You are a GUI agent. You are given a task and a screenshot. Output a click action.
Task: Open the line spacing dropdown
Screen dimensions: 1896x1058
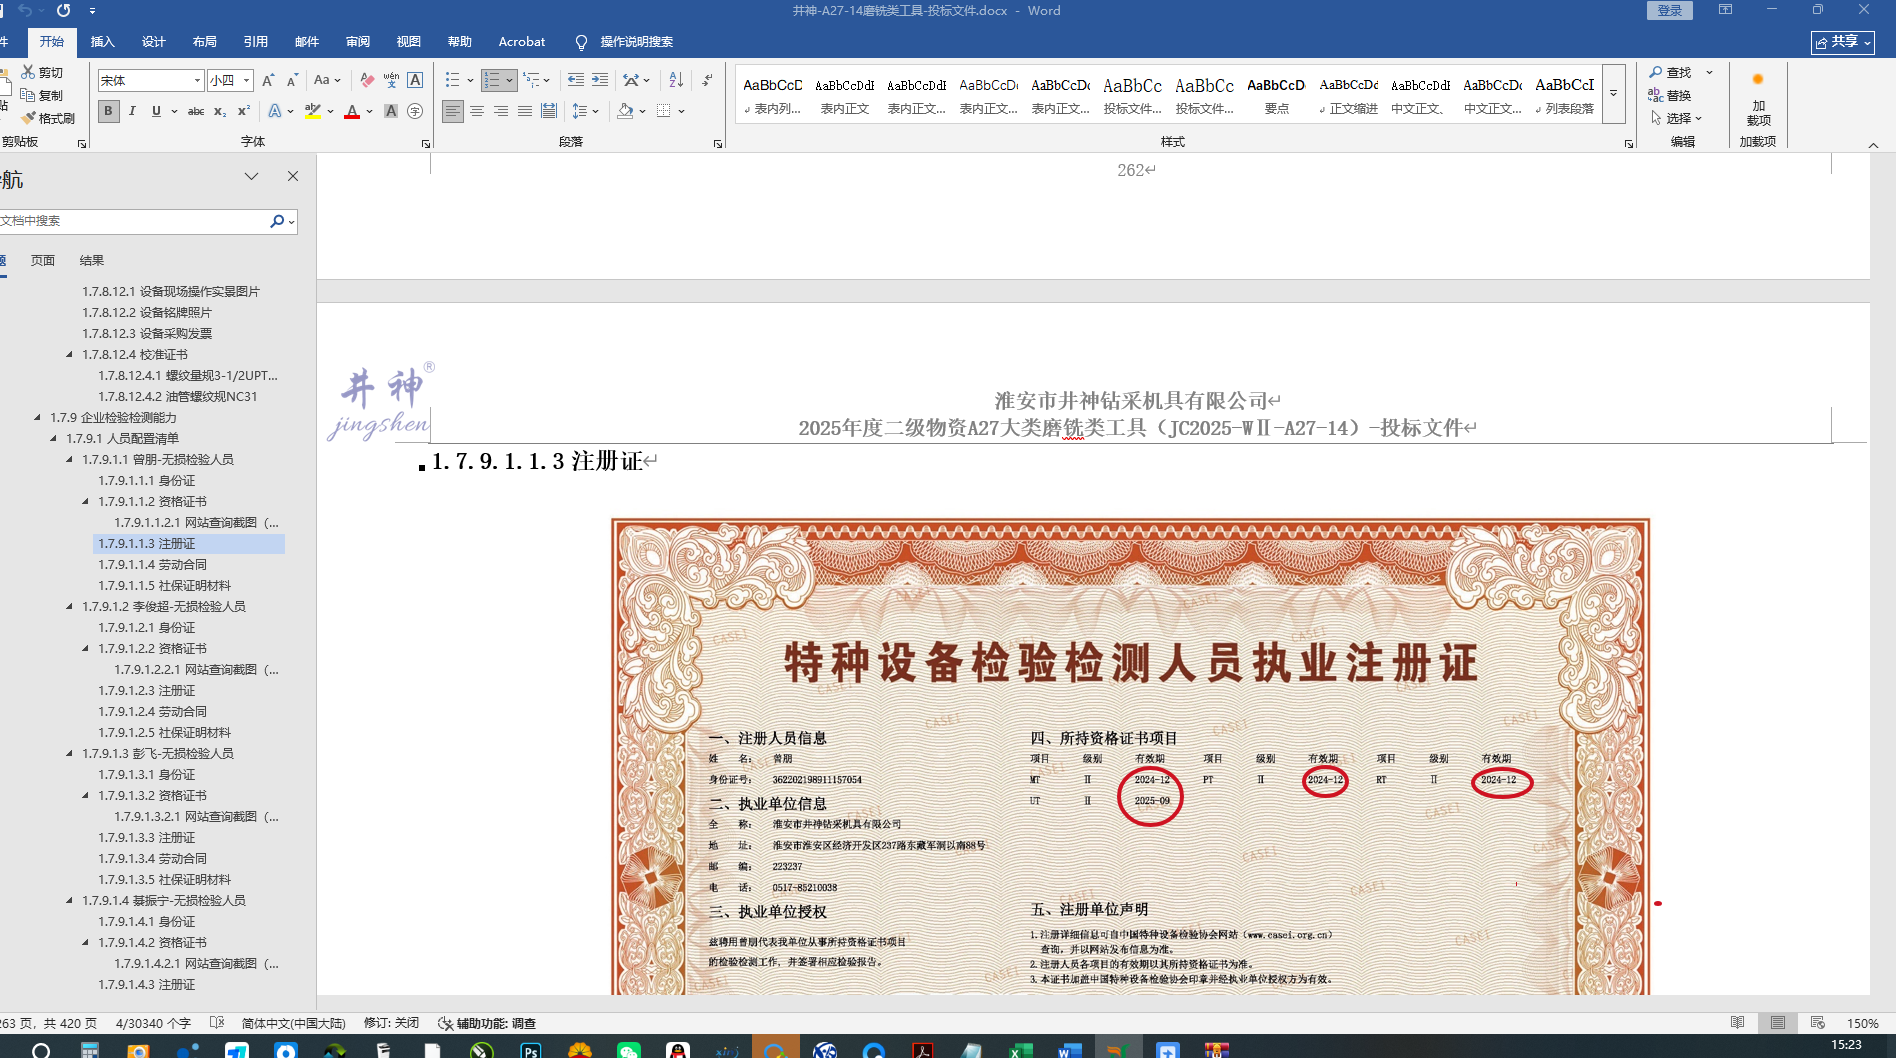tap(584, 111)
